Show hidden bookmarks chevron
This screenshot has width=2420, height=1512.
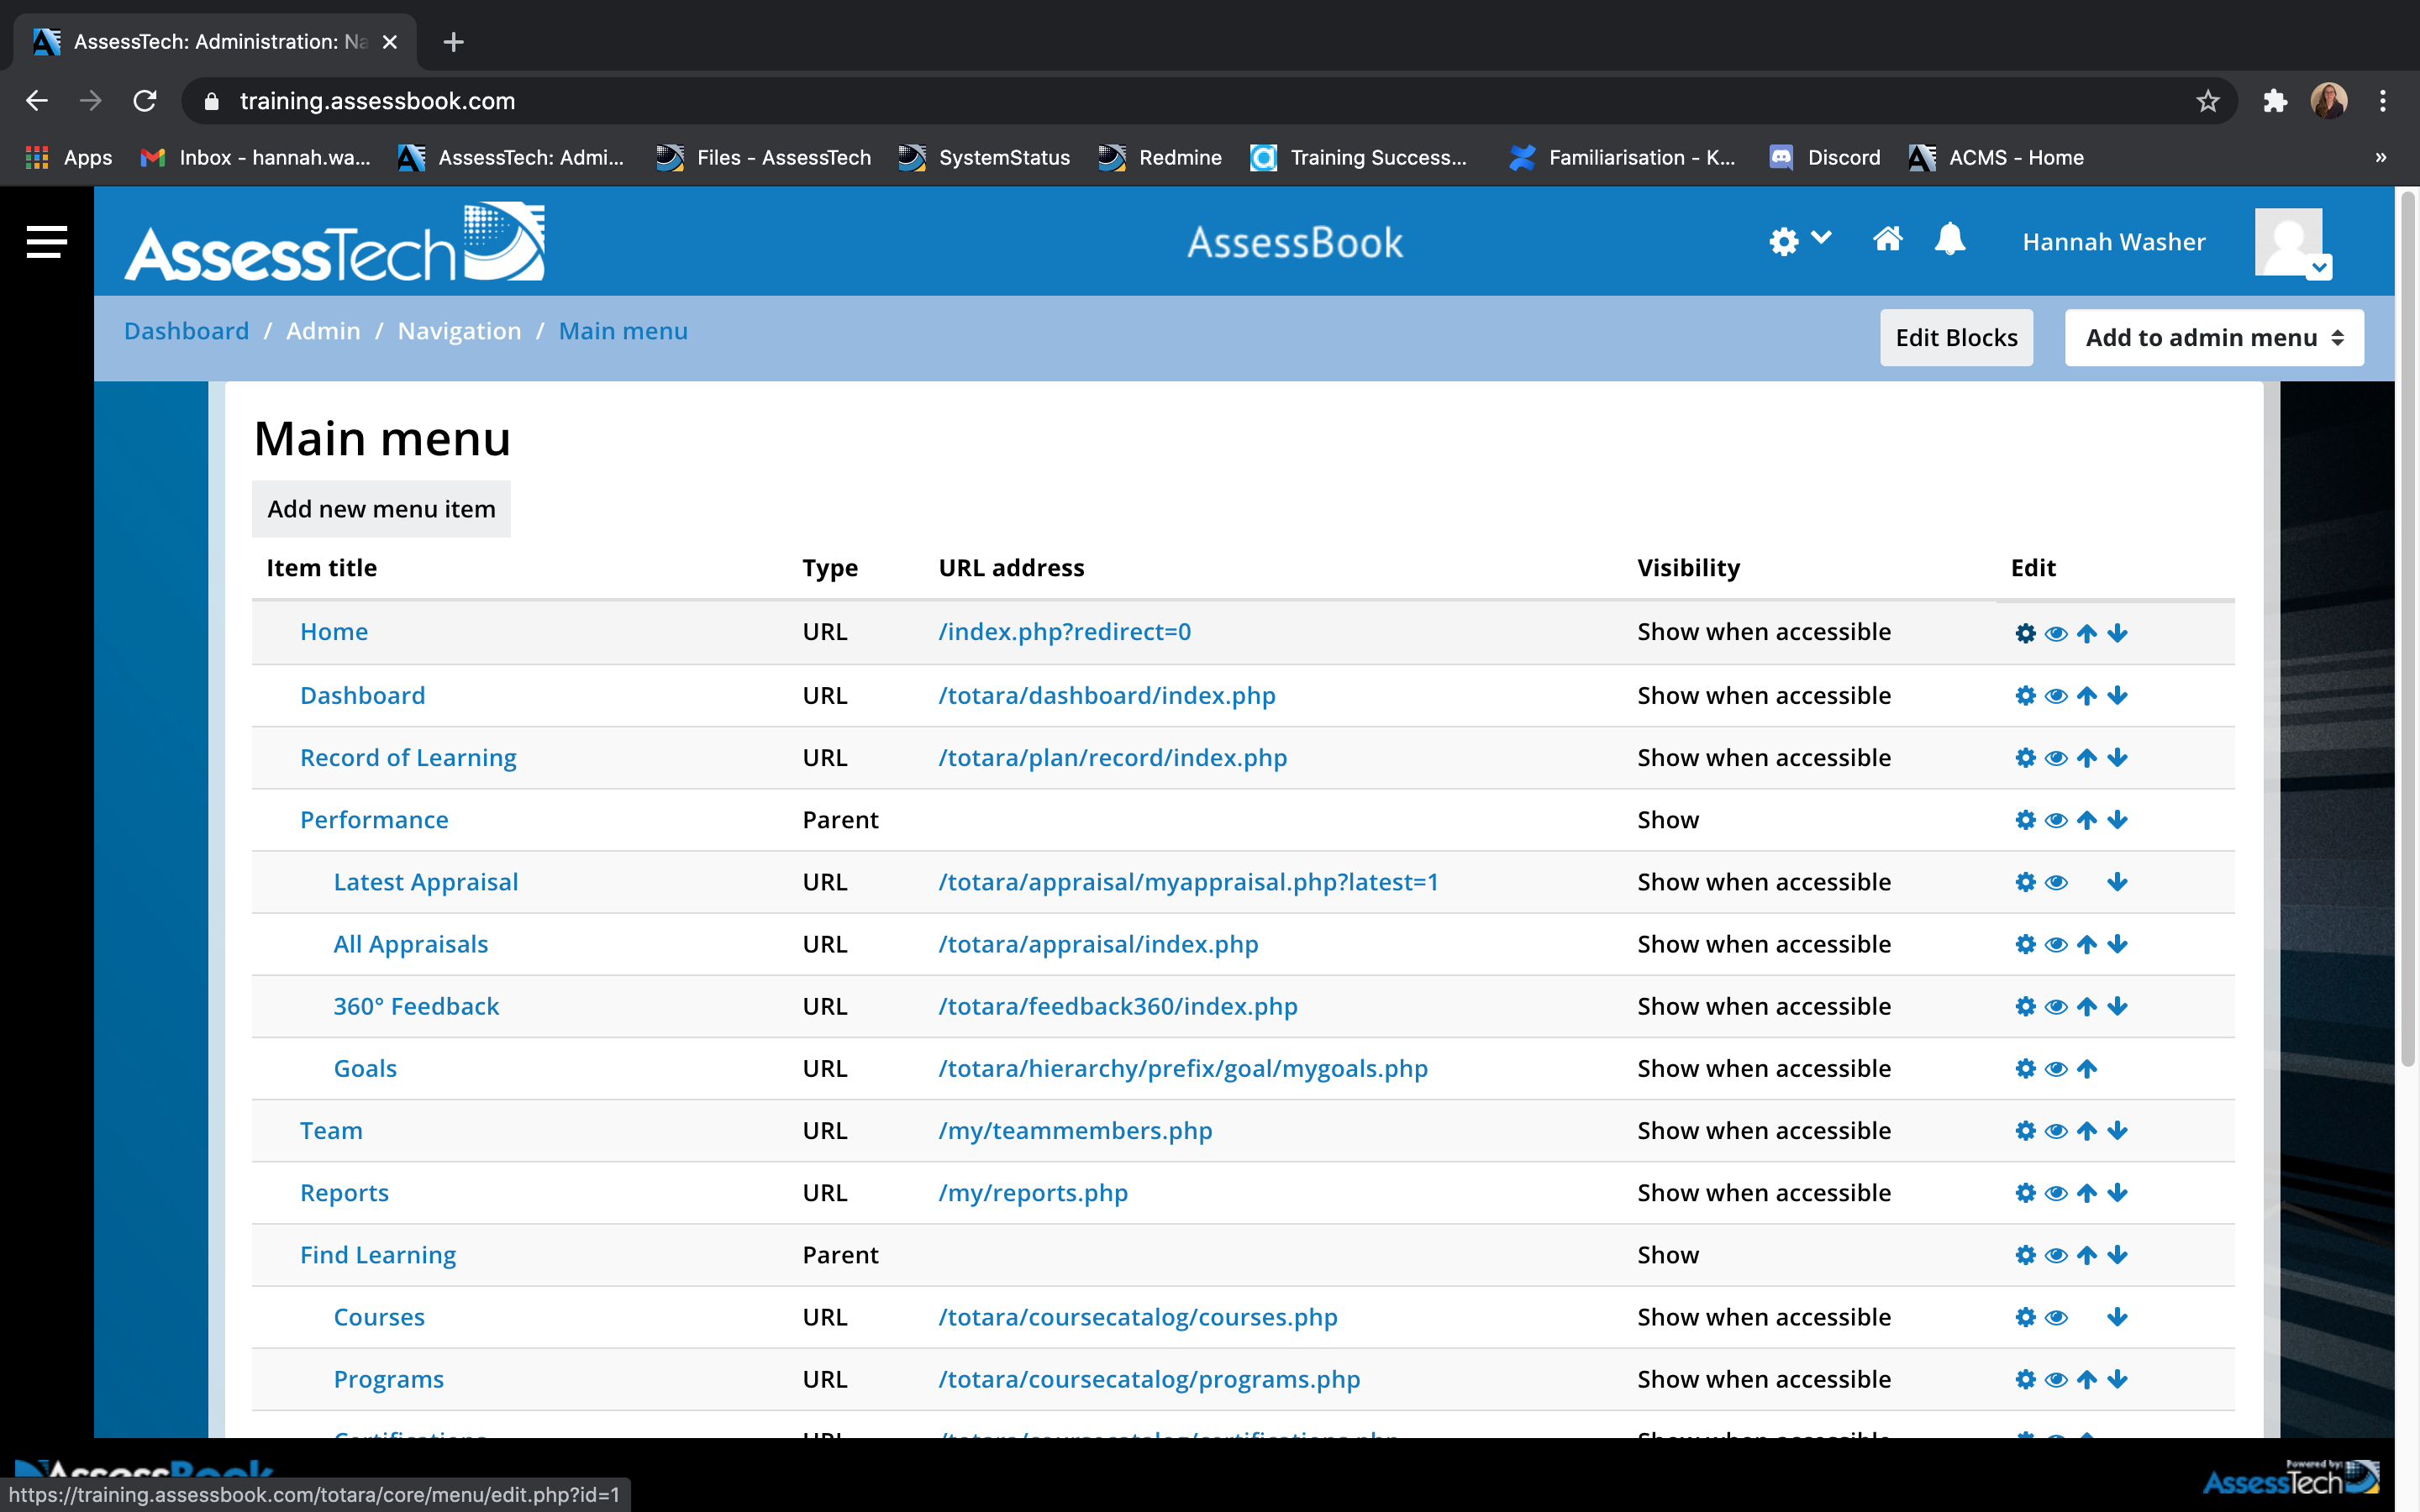[2380, 157]
